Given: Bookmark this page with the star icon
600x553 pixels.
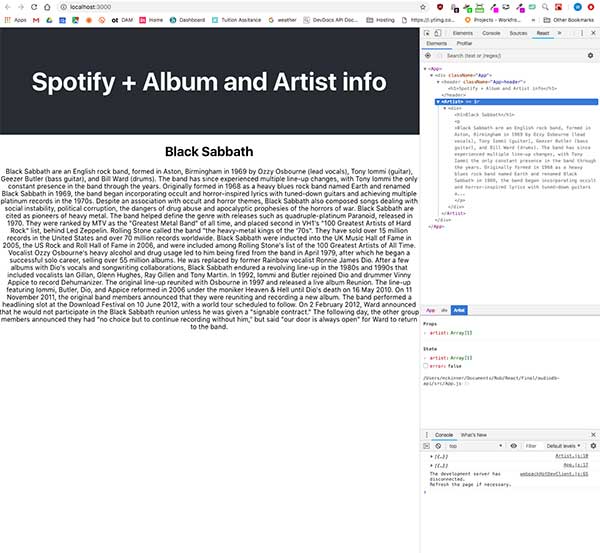Looking at the screenshot, I should point(423,7).
